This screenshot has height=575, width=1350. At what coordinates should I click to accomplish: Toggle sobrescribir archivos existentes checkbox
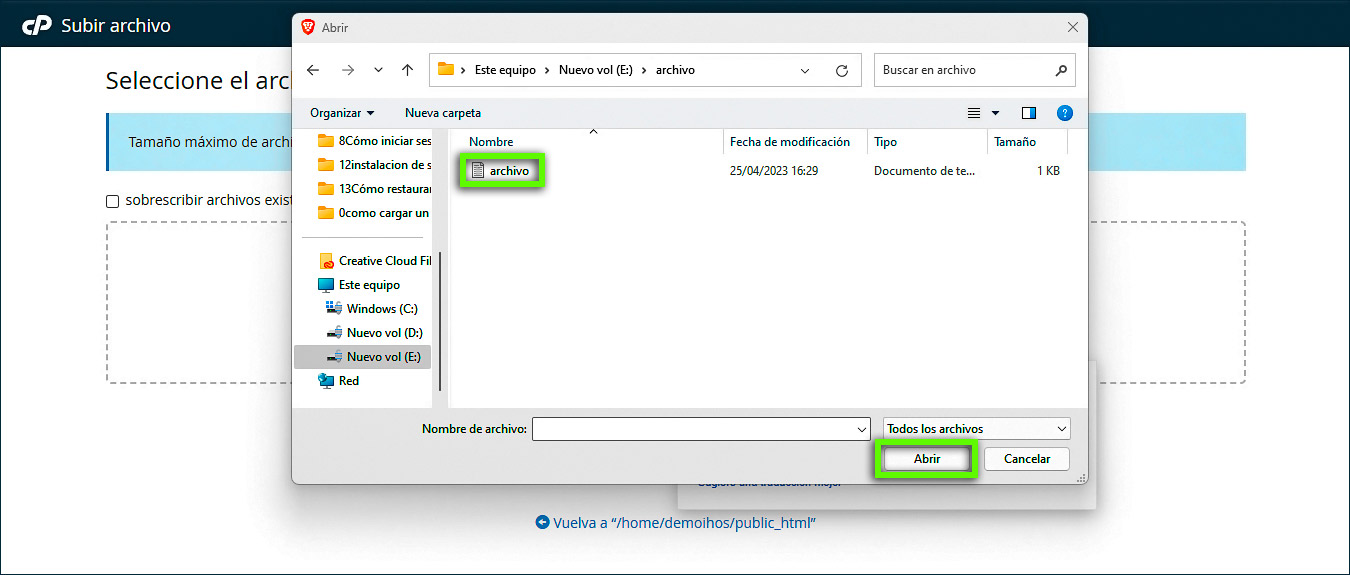(113, 201)
